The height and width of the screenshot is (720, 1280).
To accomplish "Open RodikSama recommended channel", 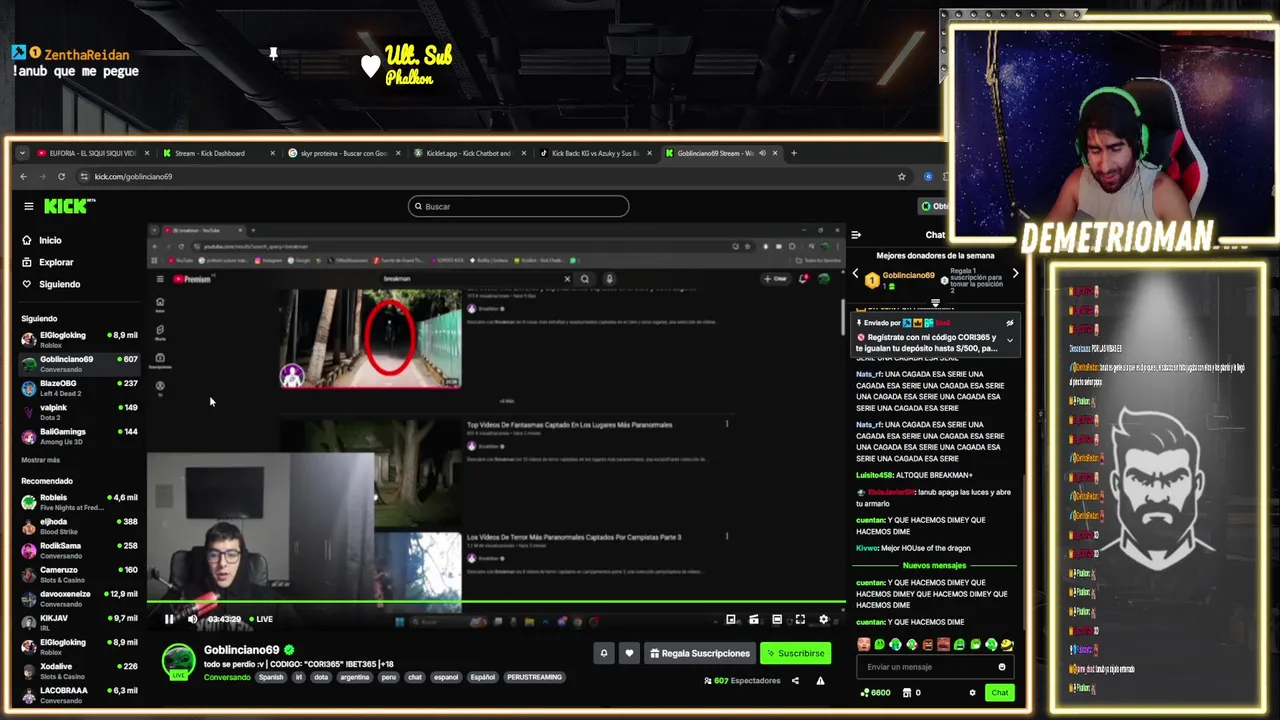I will [79, 550].
